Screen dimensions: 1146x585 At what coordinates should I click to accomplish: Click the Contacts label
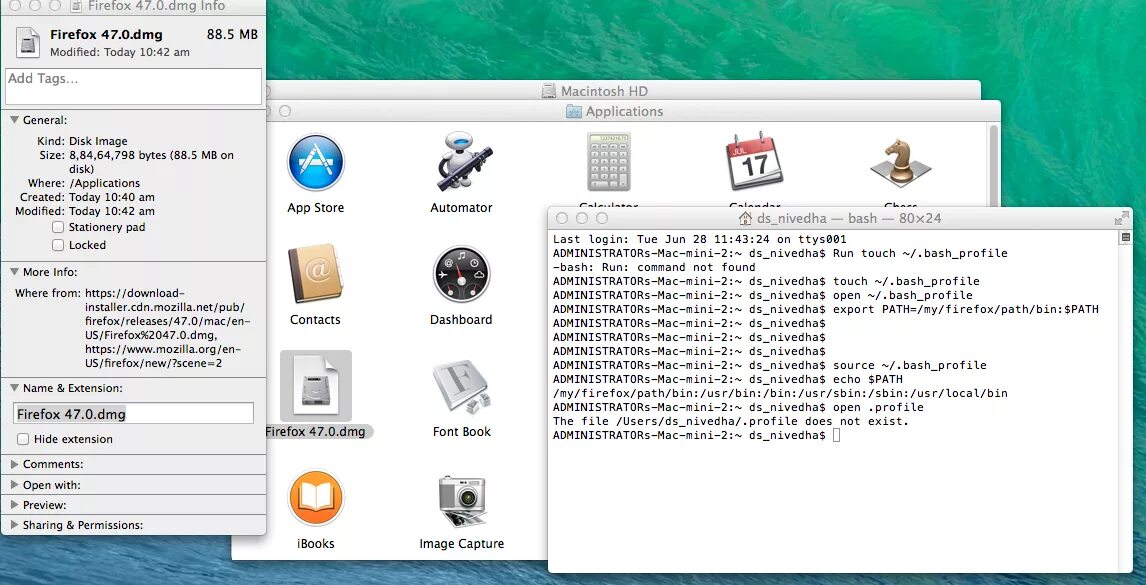pos(315,320)
